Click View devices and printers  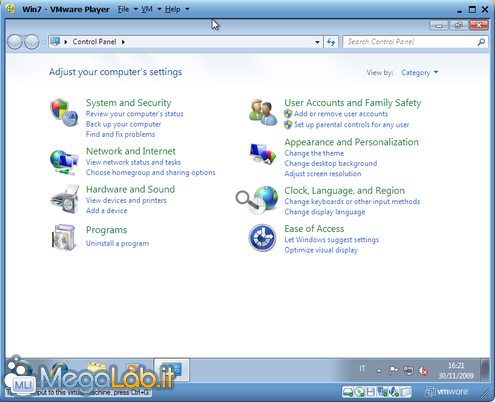click(126, 200)
